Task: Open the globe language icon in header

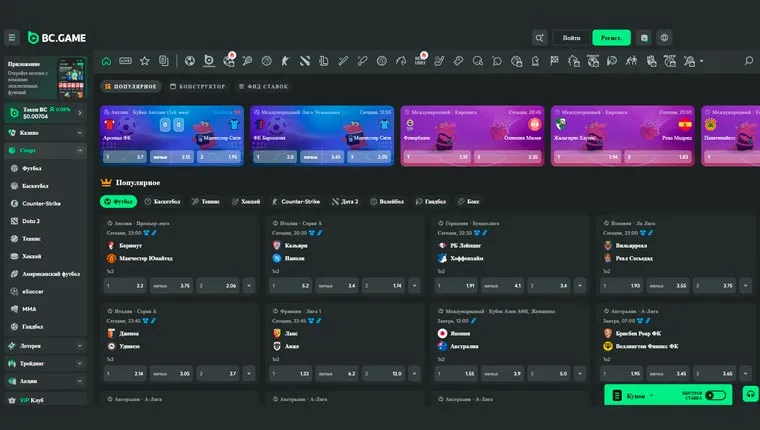Action: click(x=664, y=38)
